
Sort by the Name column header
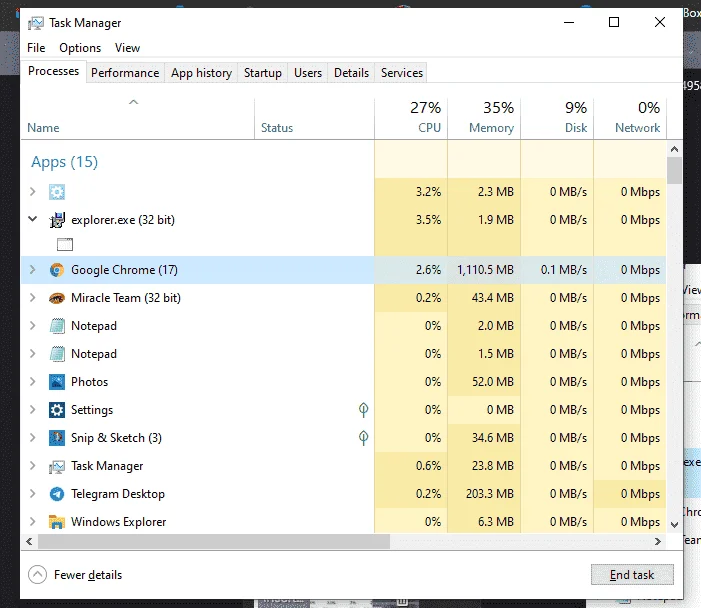pos(138,119)
